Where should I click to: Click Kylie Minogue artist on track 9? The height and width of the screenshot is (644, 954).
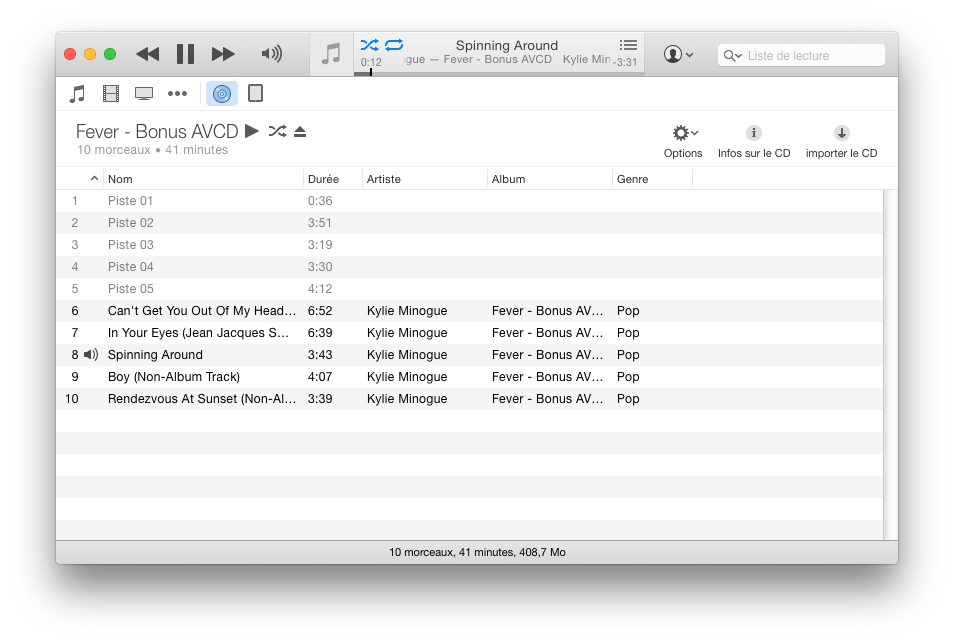pyautogui.click(x=407, y=377)
